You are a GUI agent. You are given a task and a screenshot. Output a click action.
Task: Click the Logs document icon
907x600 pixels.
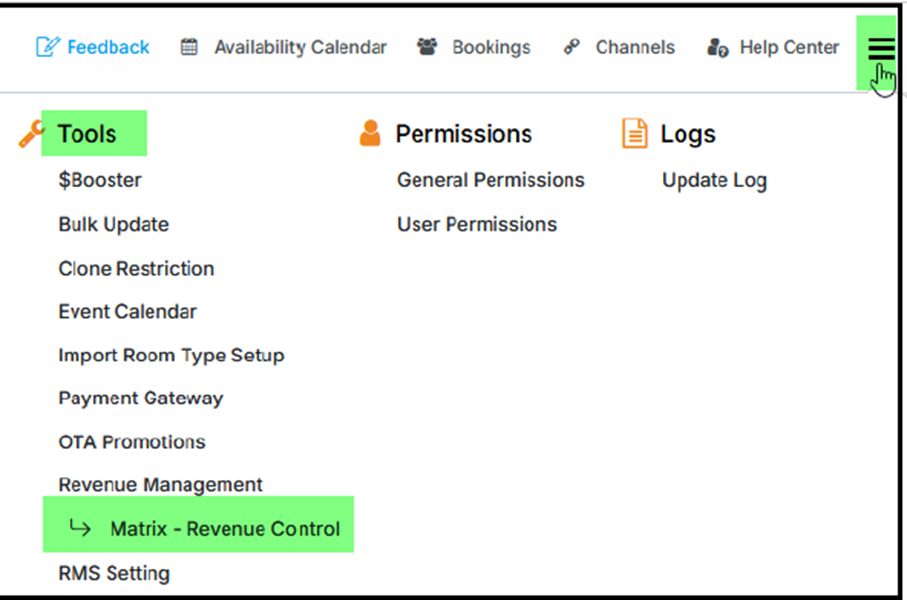[634, 134]
